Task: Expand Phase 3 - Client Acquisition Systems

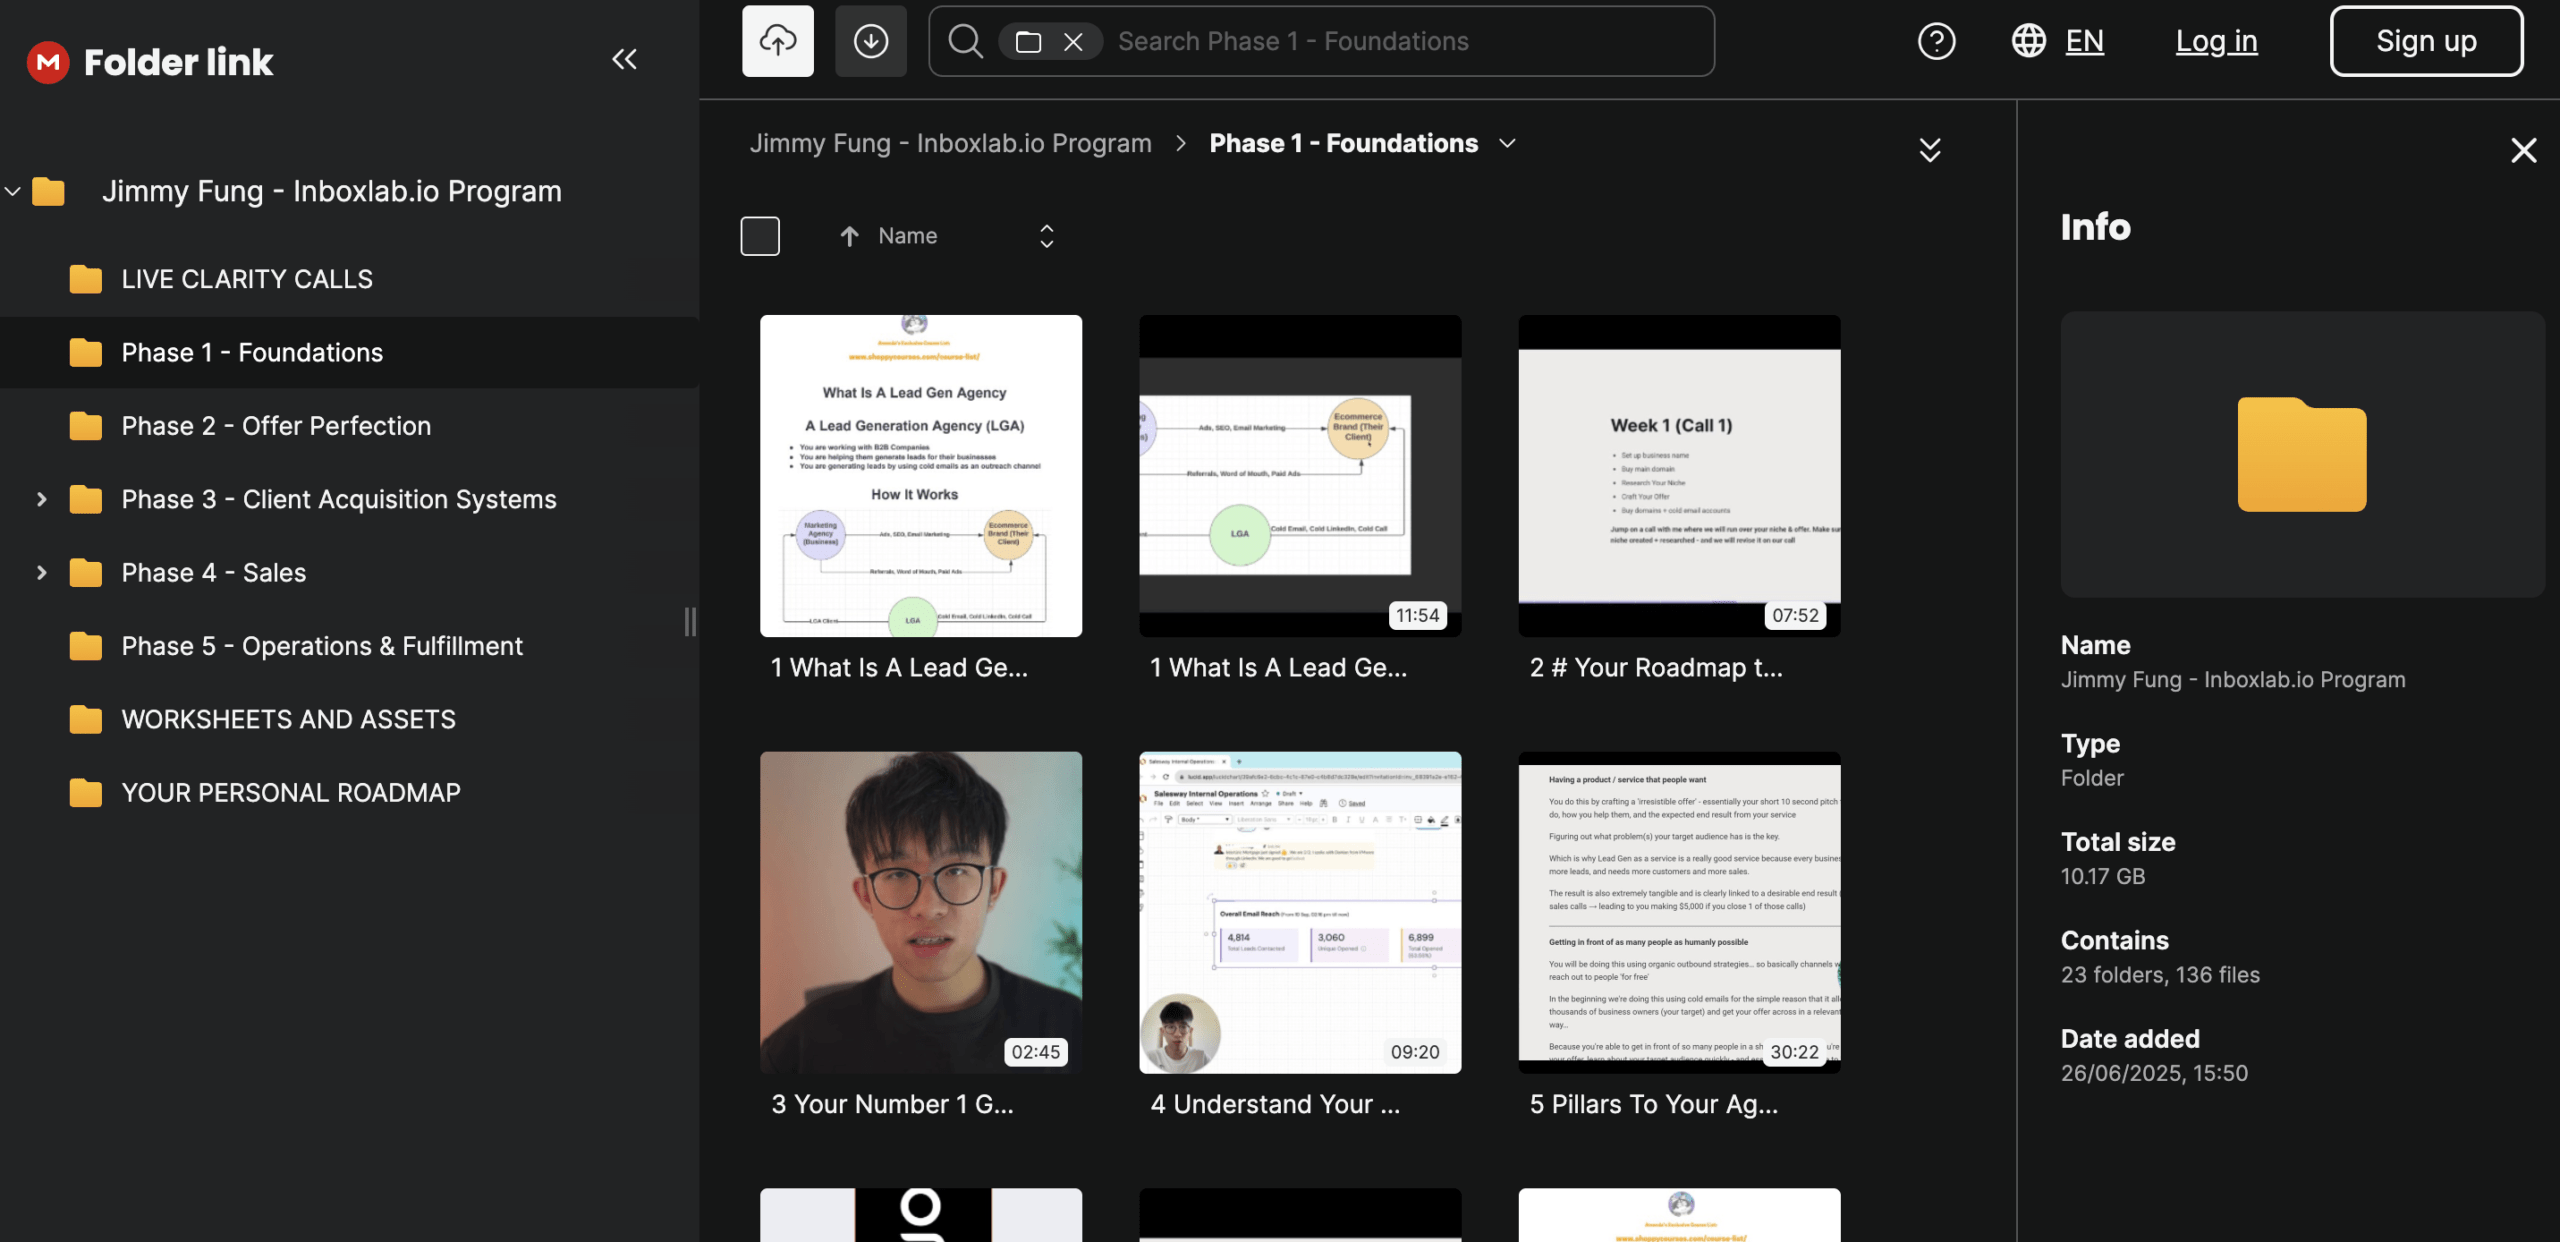Action: [41, 499]
